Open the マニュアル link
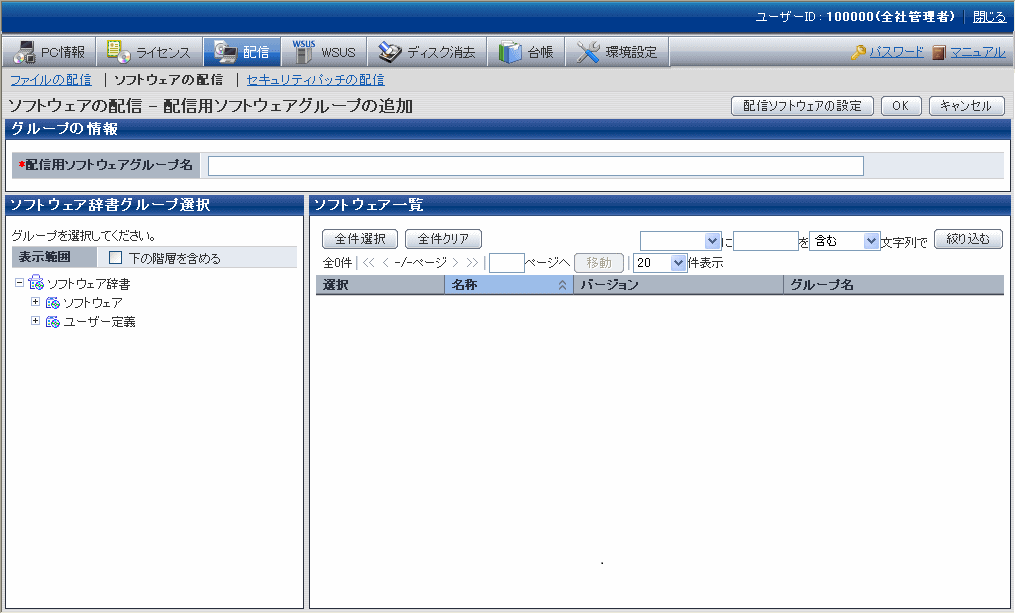The width and height of the screenshot is (1015, 613). point(978,52)
